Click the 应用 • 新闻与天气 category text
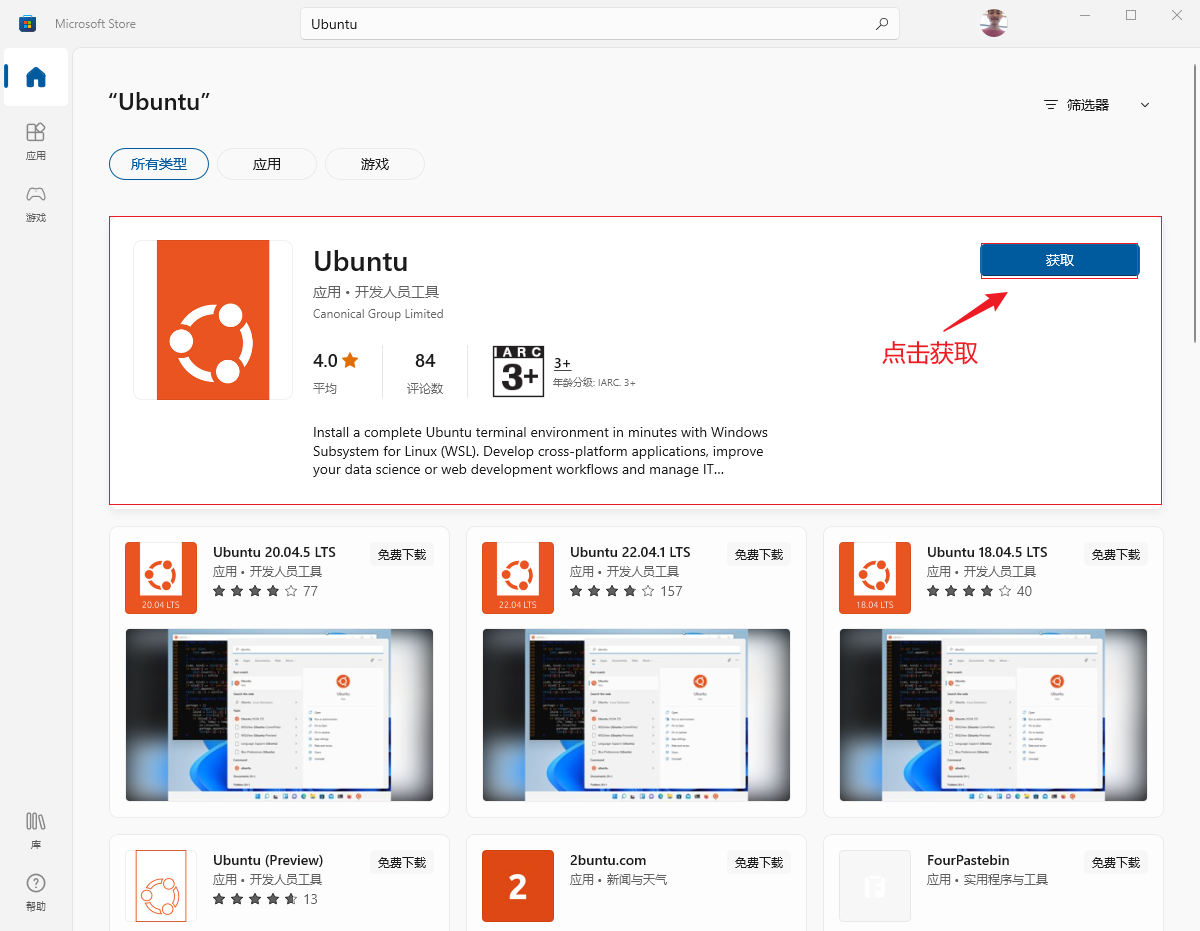Viewport: 1200px width, 931px height. click(x=618, y=880)
